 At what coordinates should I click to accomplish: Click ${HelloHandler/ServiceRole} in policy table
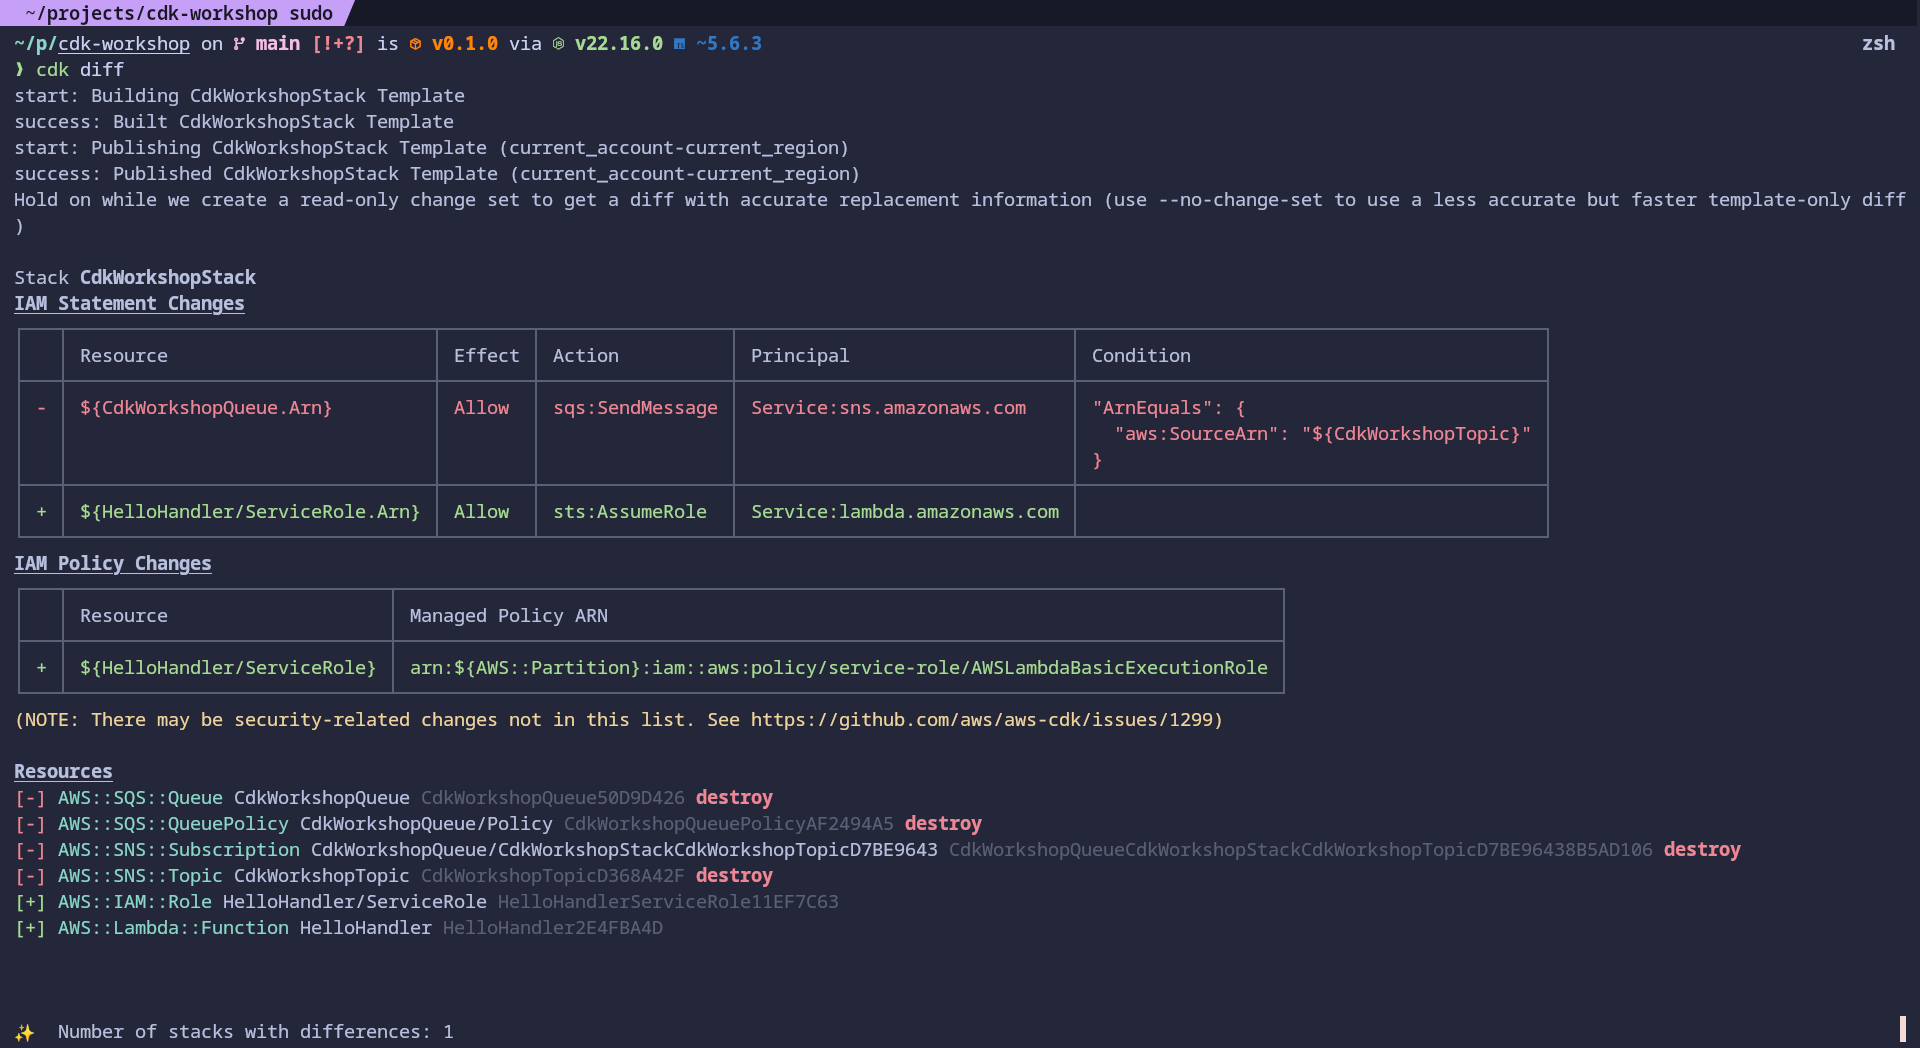pos(228,668)
